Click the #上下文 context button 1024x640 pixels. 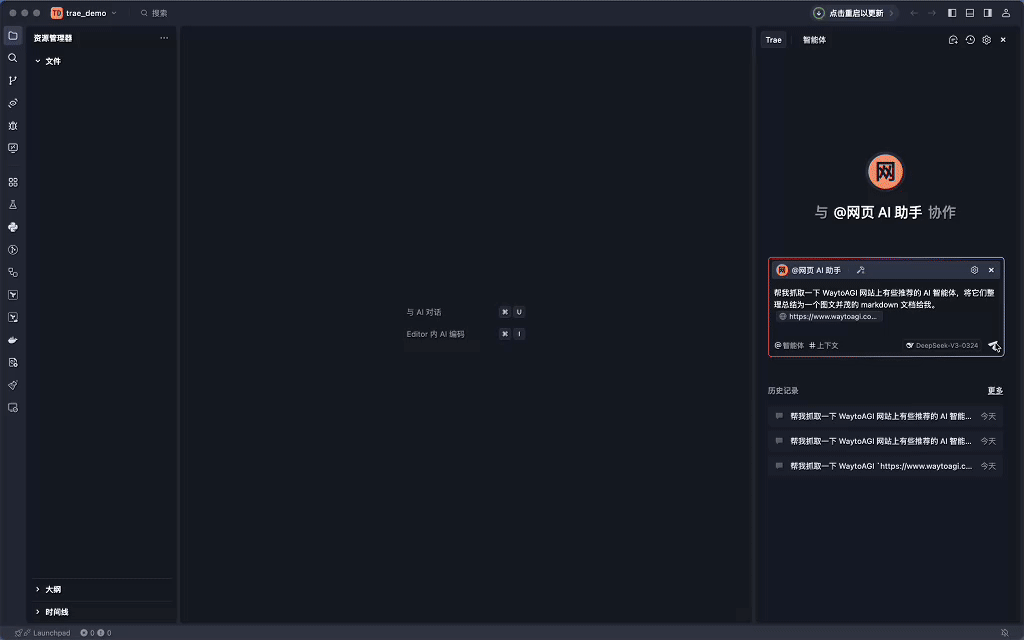pyautogui.click(x=824, y=345)
